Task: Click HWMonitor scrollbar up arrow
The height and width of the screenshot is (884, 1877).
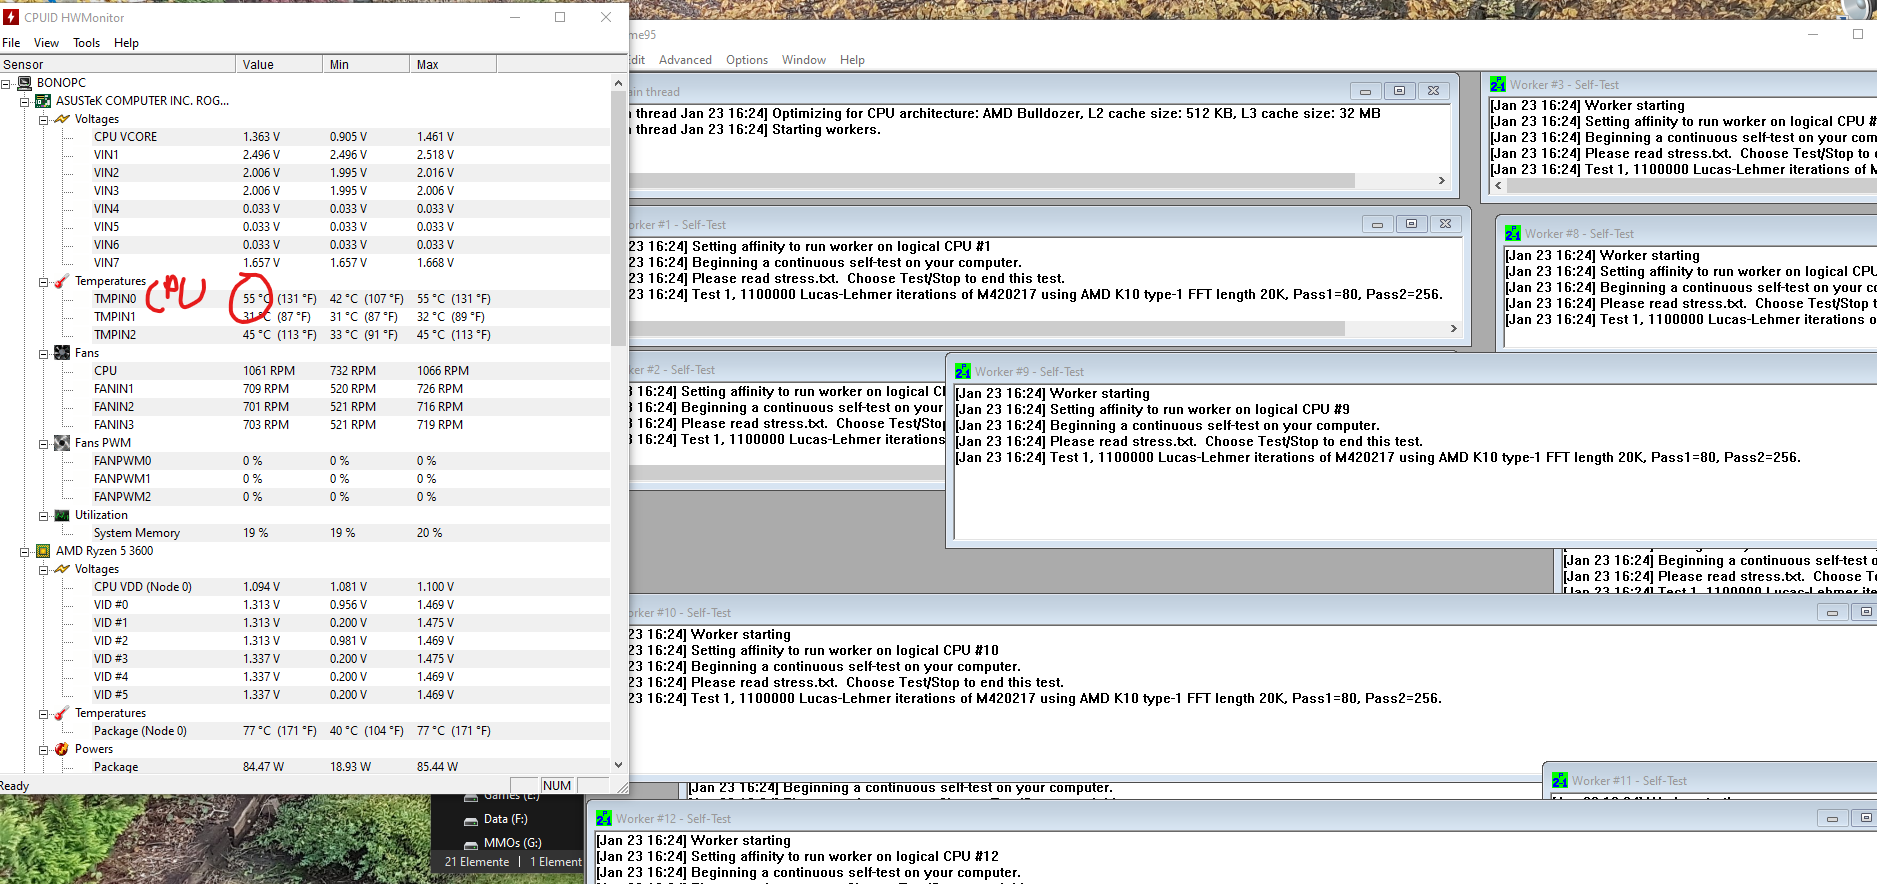Action: [x=618, y=83]
